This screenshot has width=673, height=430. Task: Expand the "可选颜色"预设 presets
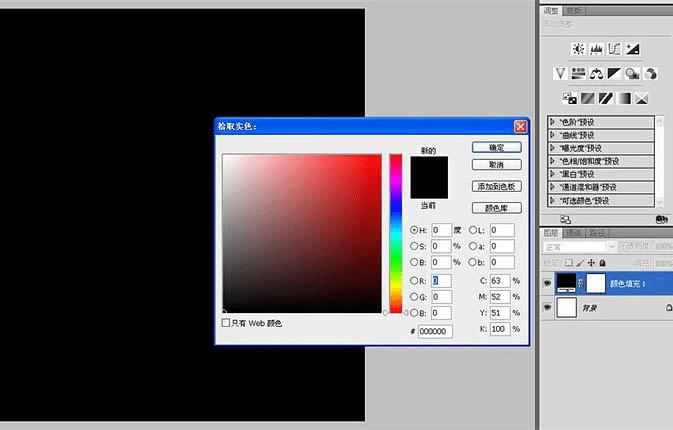[552, 200]
